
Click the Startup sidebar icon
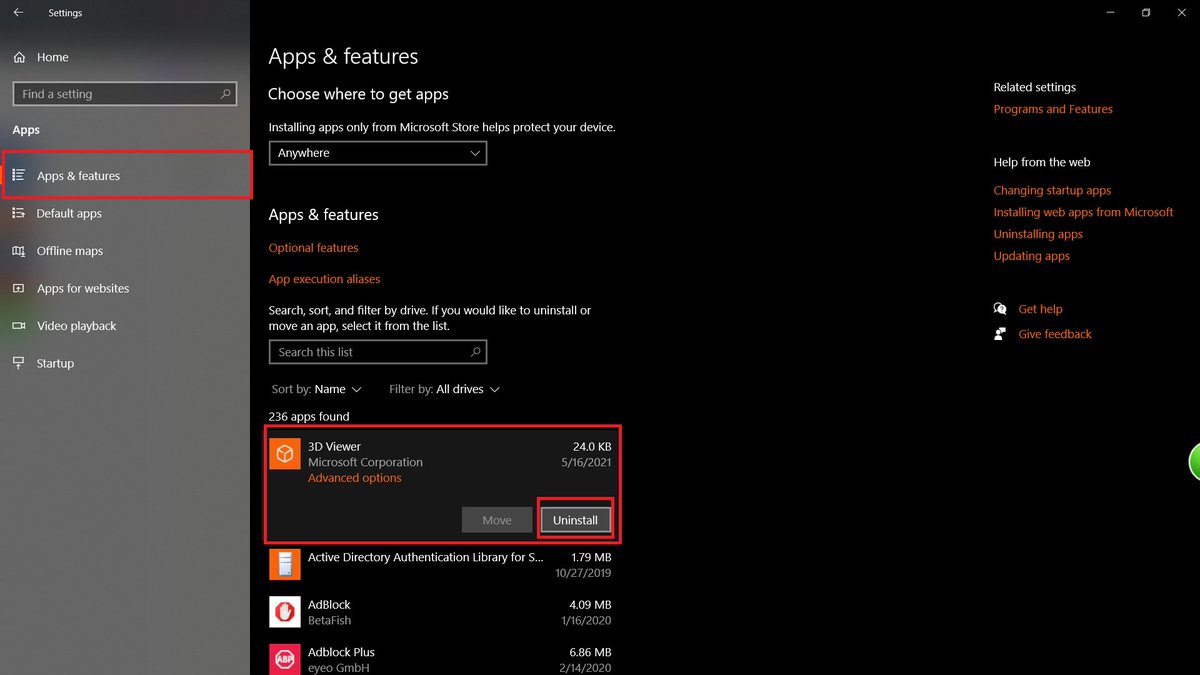pyautogui.click(x=18, y=363)
